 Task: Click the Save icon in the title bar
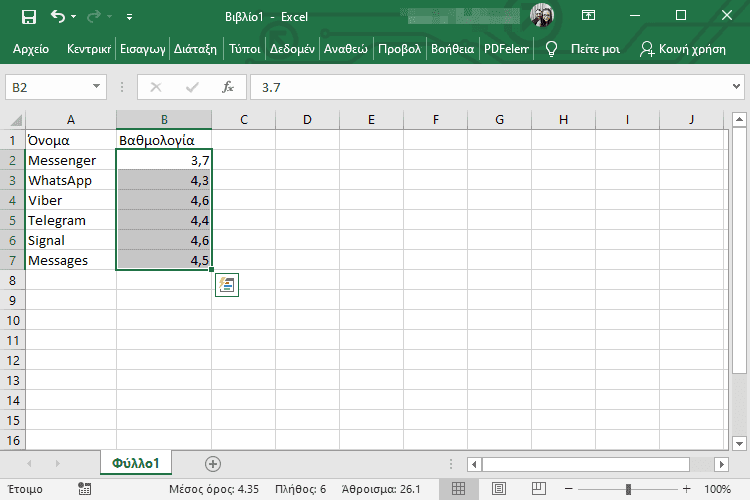29,17
